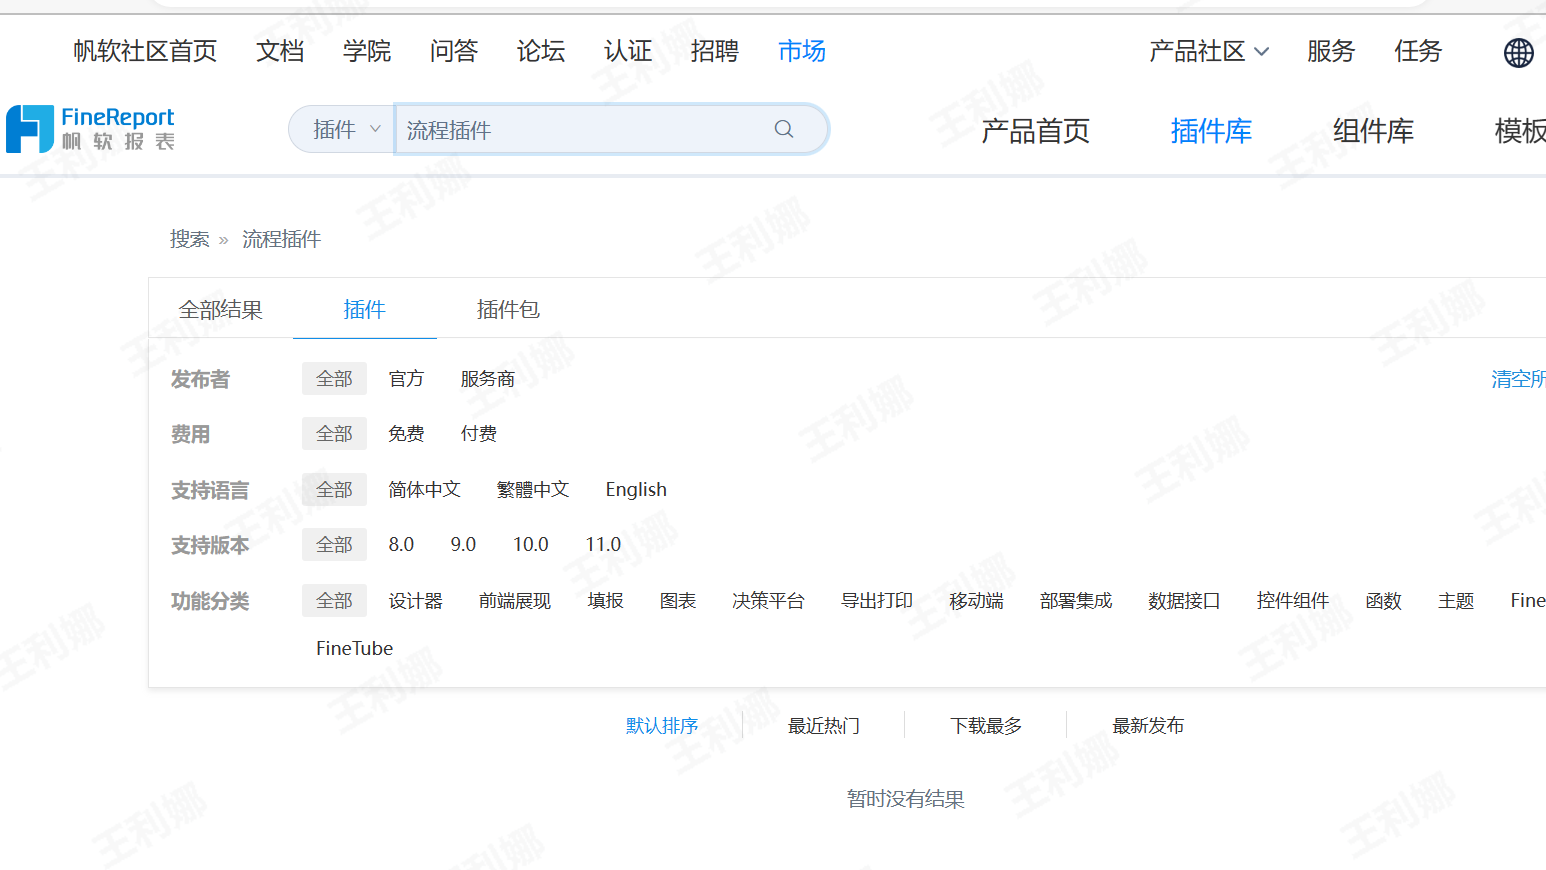The height and width of the screenshot is (870, 1546).
Task: Filter category by 设计器
Action: [415, 601]
